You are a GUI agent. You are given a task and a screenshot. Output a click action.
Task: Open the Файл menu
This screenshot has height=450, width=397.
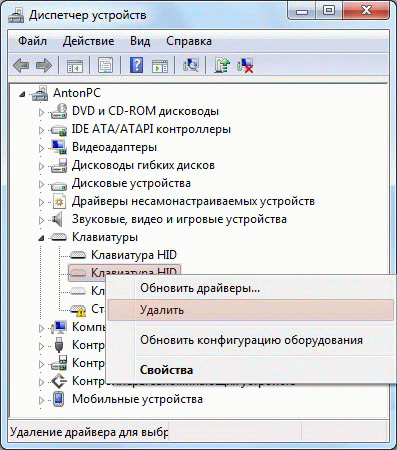32,41
